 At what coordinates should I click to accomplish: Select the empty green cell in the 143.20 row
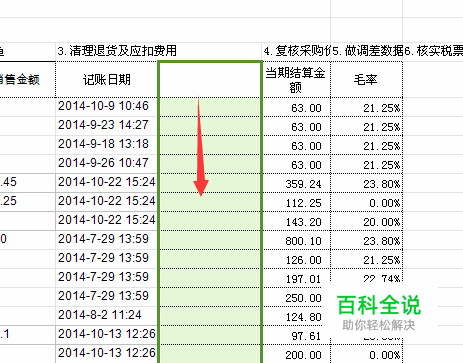[210, 221]
